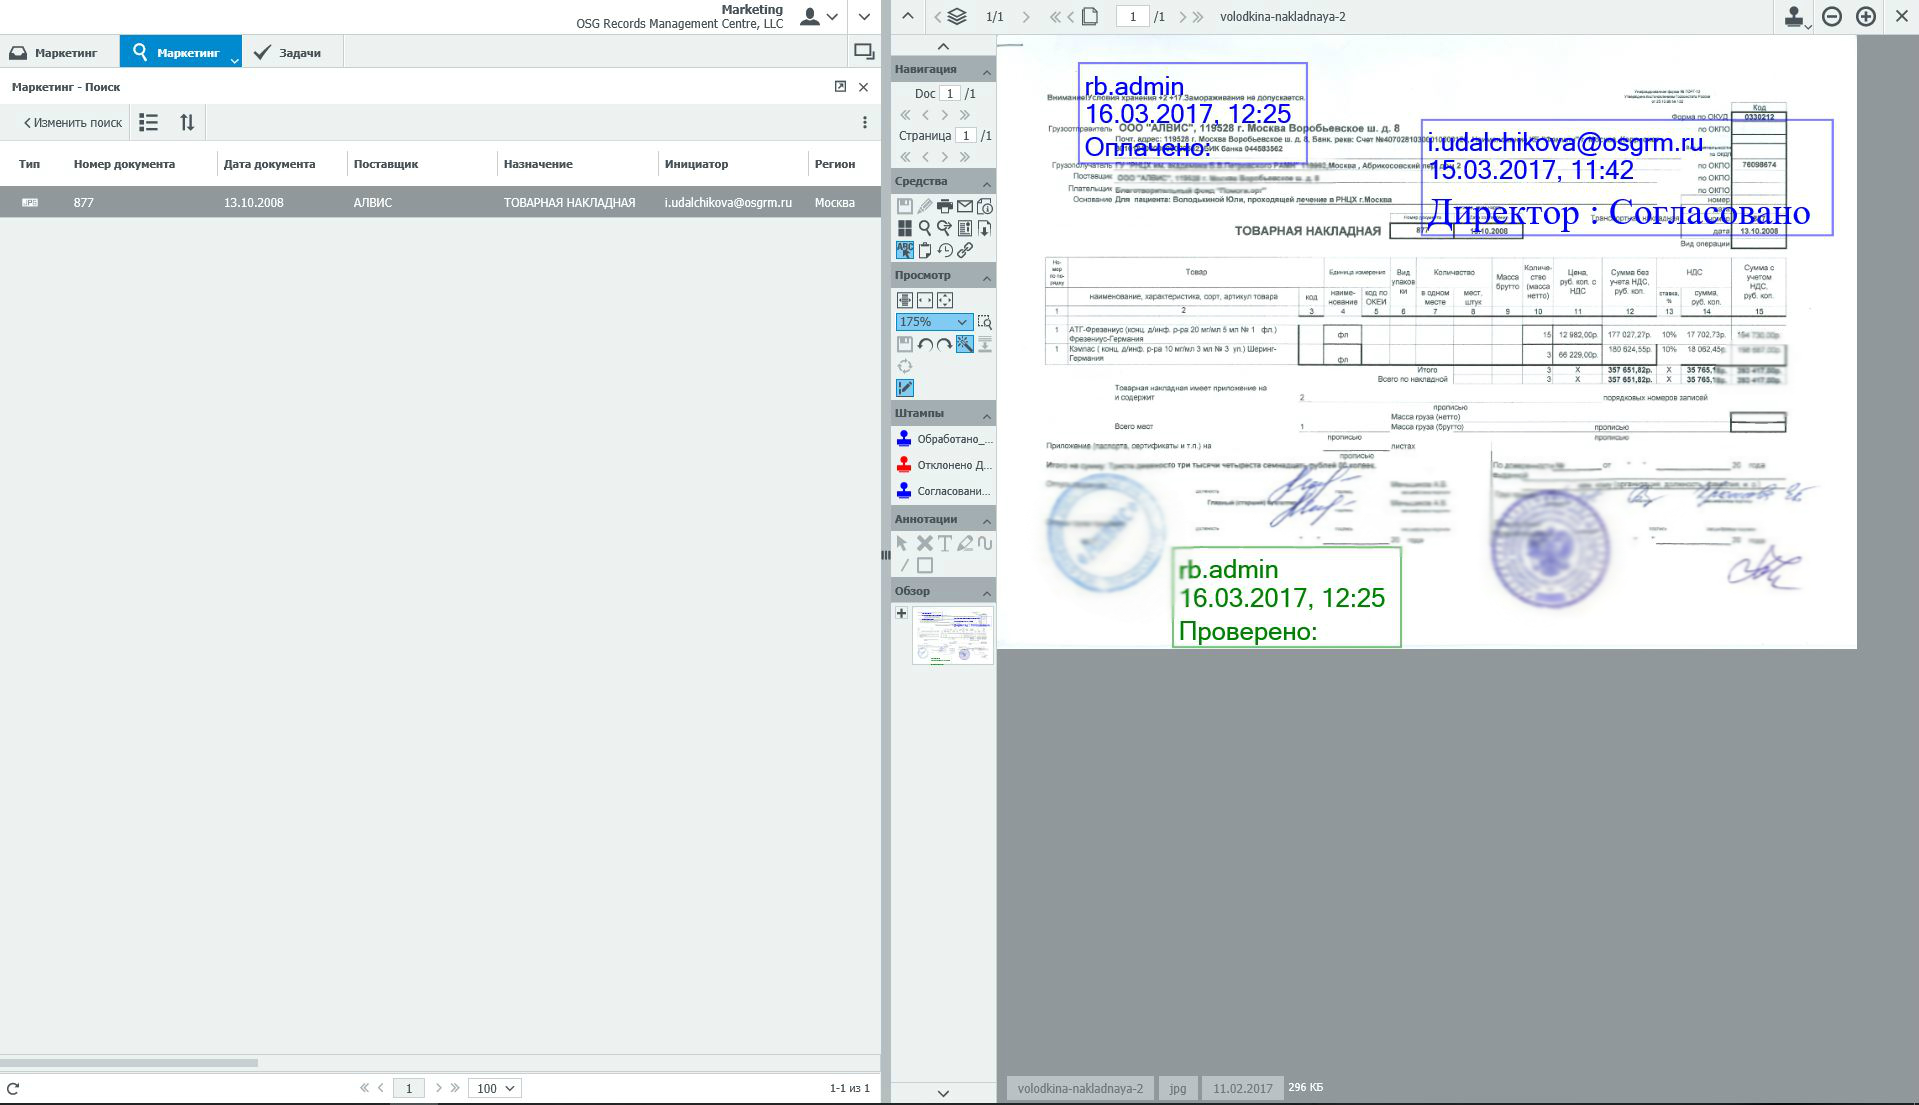Sort results by Поставщик column header

385,164
